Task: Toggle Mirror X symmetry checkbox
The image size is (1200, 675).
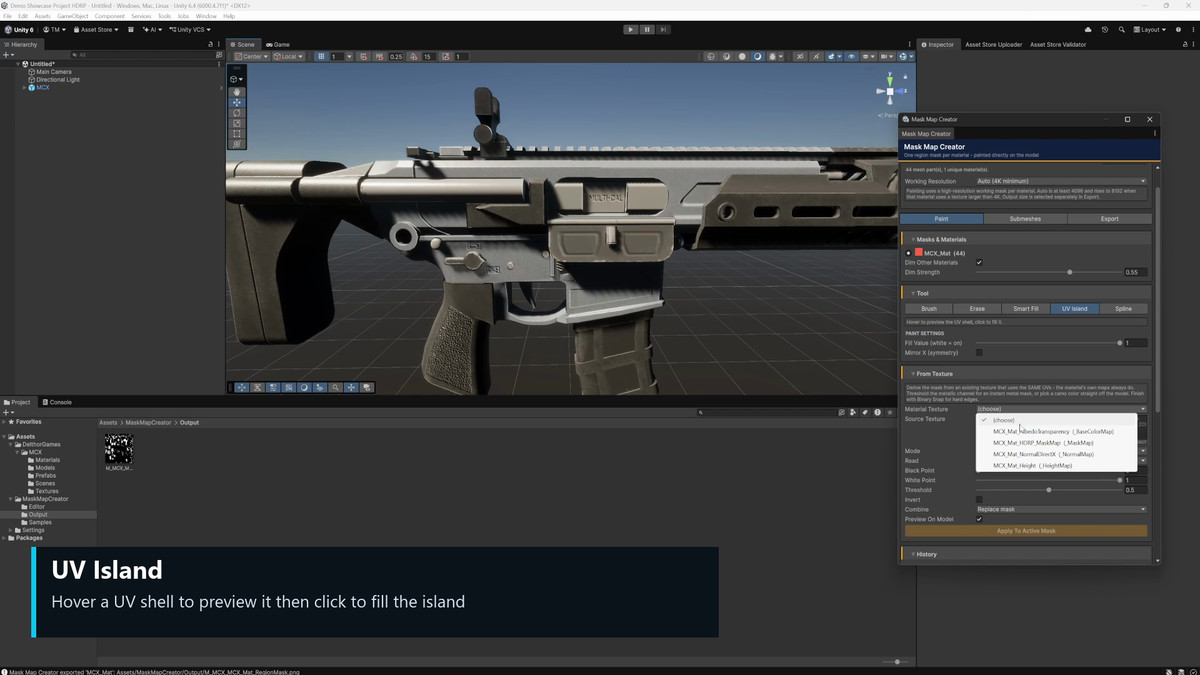Action: [979, 352]
